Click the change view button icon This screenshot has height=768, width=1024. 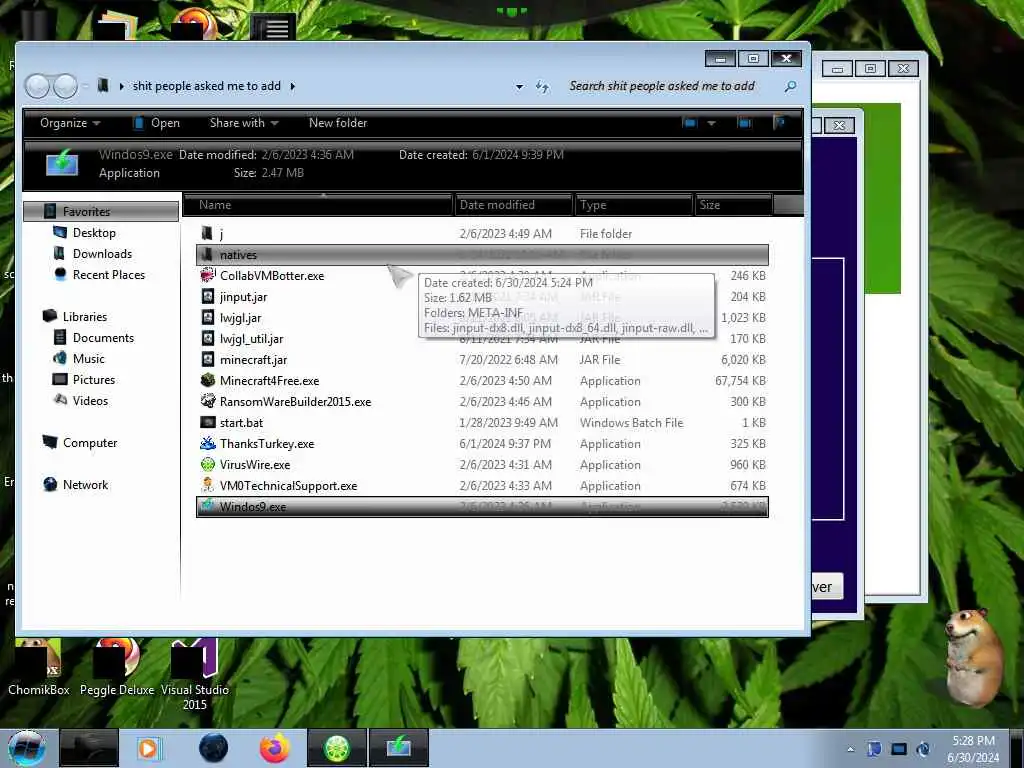(690, 123)
